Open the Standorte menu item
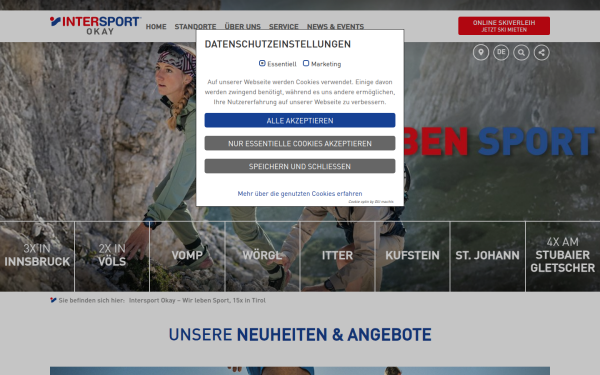 195,27
